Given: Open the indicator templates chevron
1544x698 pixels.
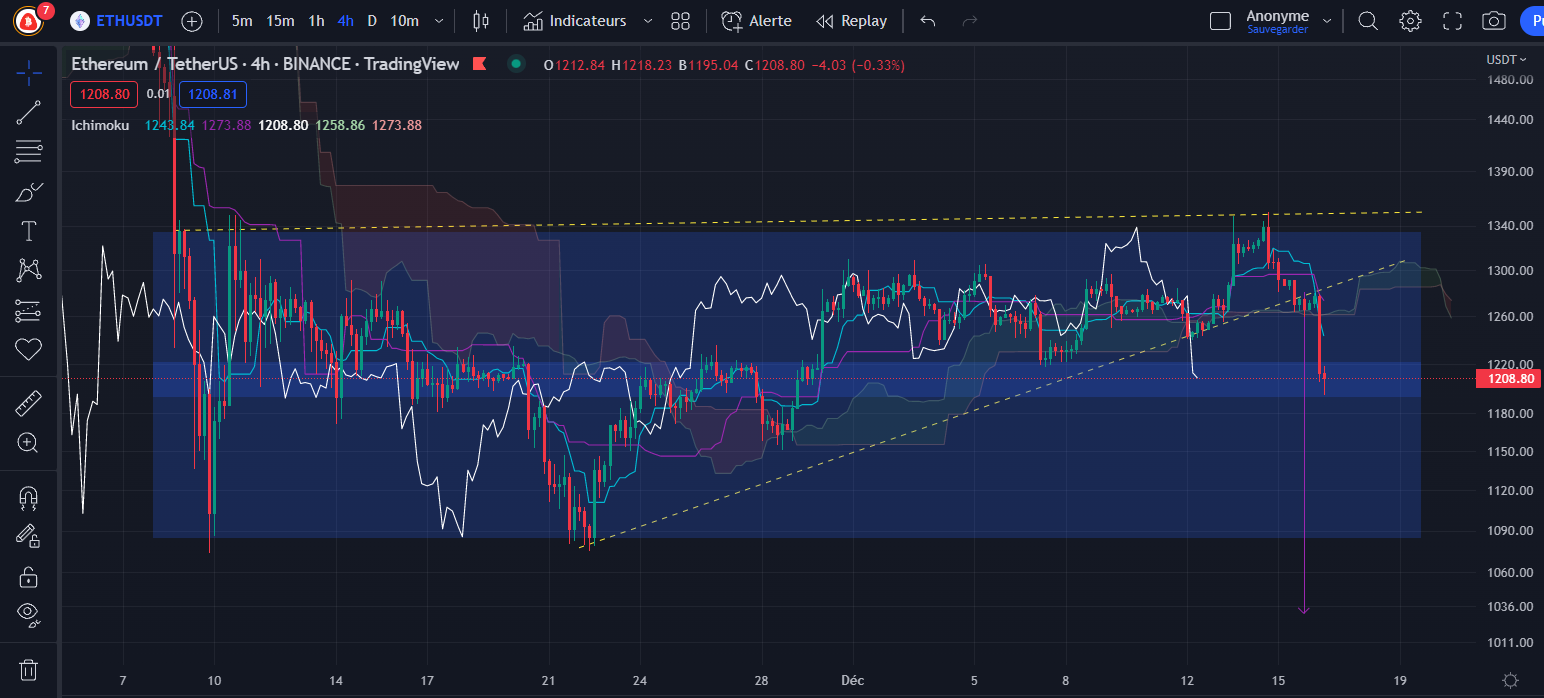Looking at the screenshot, I should click(x=647, y=20).
